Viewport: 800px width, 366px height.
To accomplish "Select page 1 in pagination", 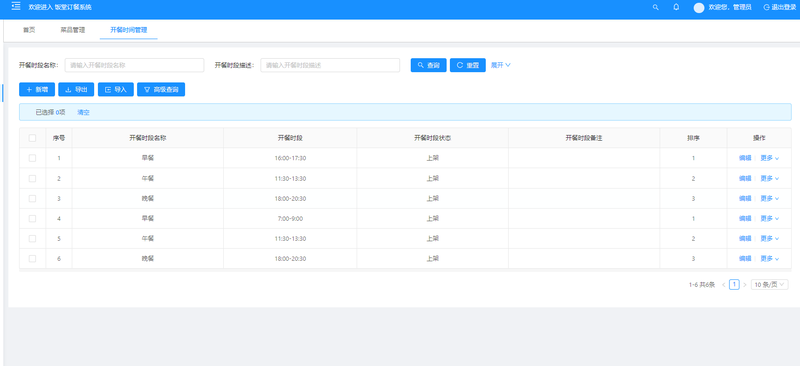I will [734, 285].
